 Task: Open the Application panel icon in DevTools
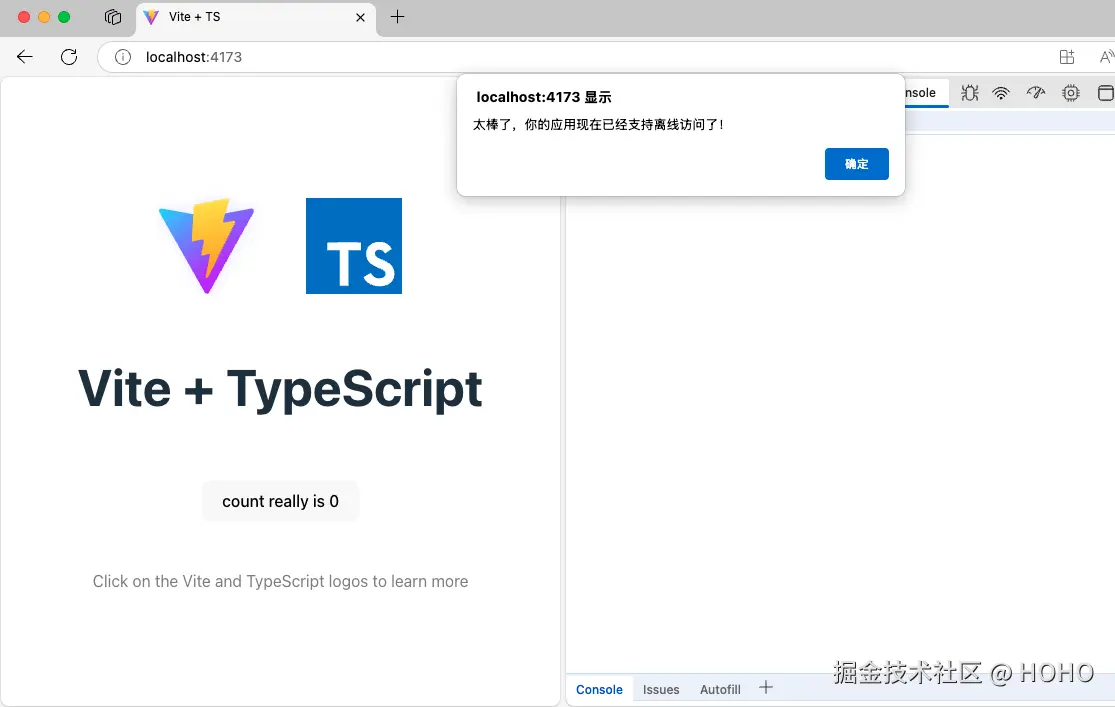1106,93
